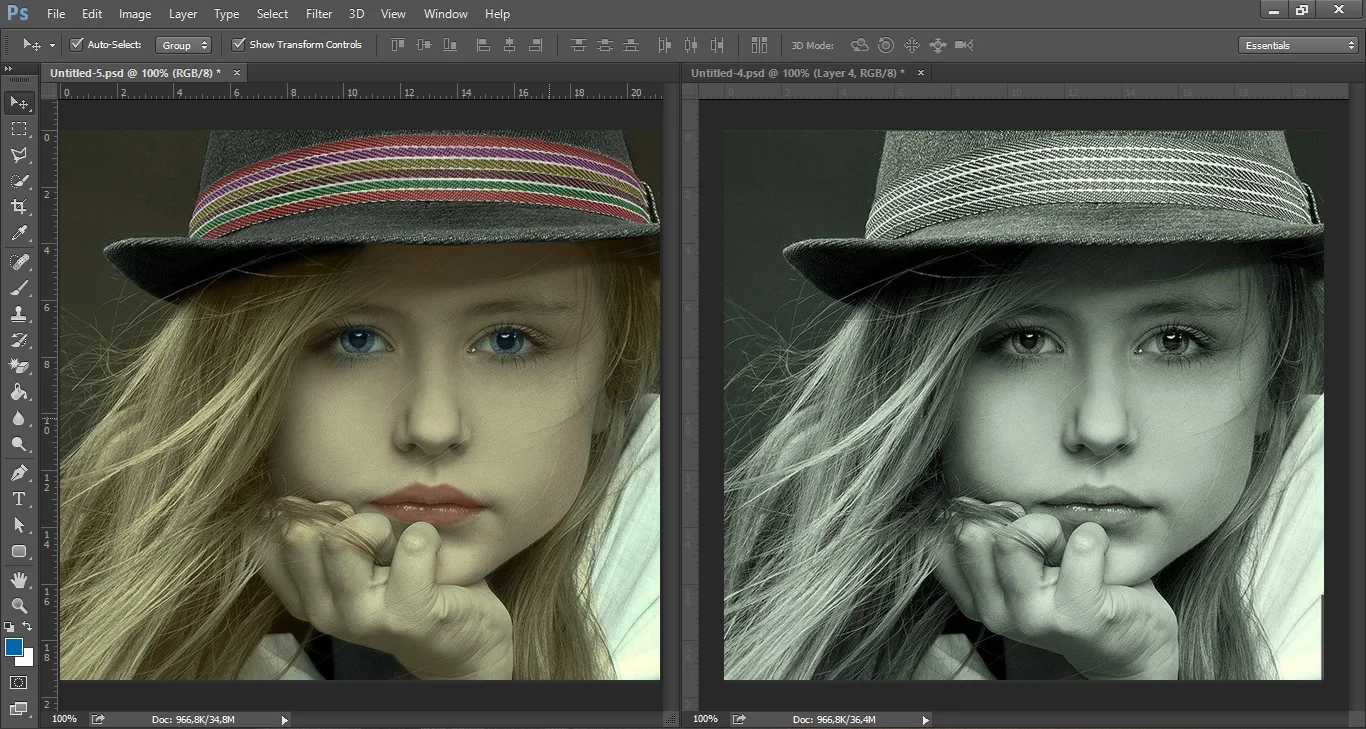This screenshot has width=1366, height=729.
Task: Click the align top edges button
Action: point(398,45)
